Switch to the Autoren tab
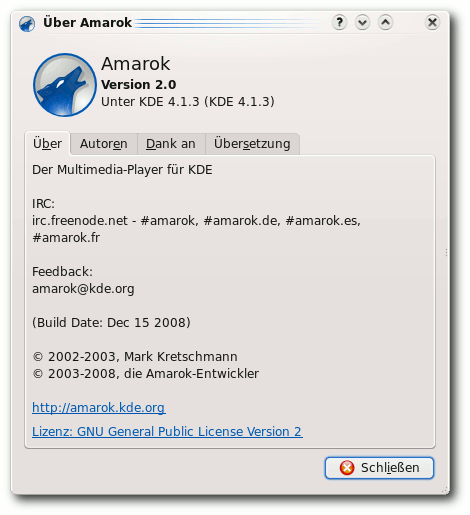This screenshot has width=470, height=515. coord(104,144)
